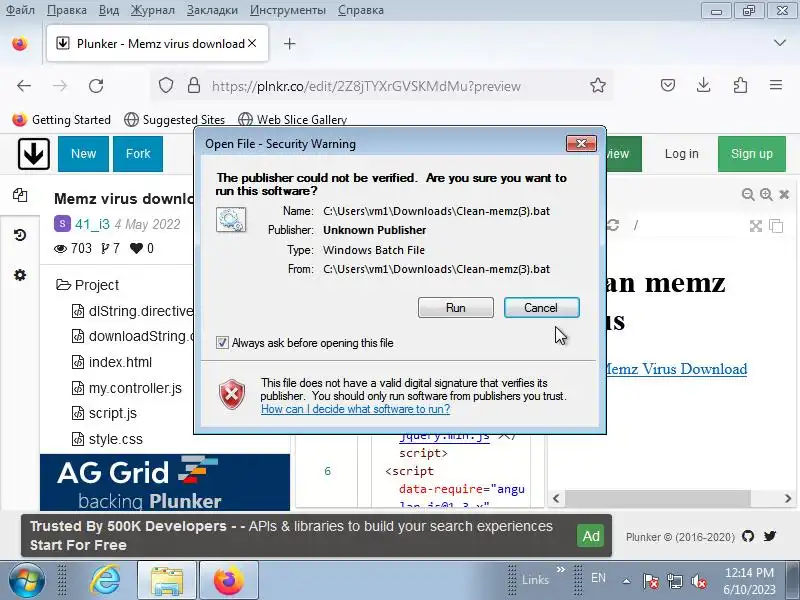The height and width of the screenshot is (600, 800).
Task: Open index.html in the project tree
Action: coord(112,362)
